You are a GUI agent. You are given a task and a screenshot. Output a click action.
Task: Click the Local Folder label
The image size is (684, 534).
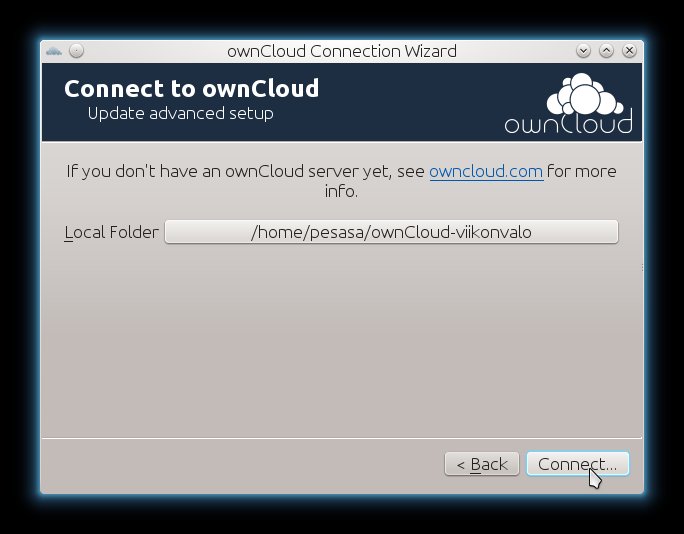pos(111,232)
